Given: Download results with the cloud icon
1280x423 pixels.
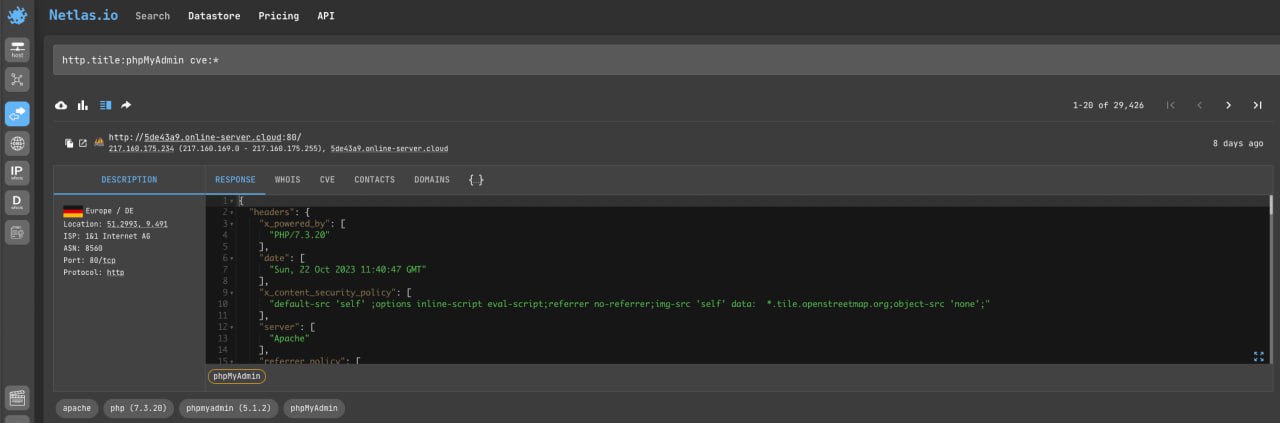Looking at the screenshot, I should pyautogui.click(x=61, y=105).
